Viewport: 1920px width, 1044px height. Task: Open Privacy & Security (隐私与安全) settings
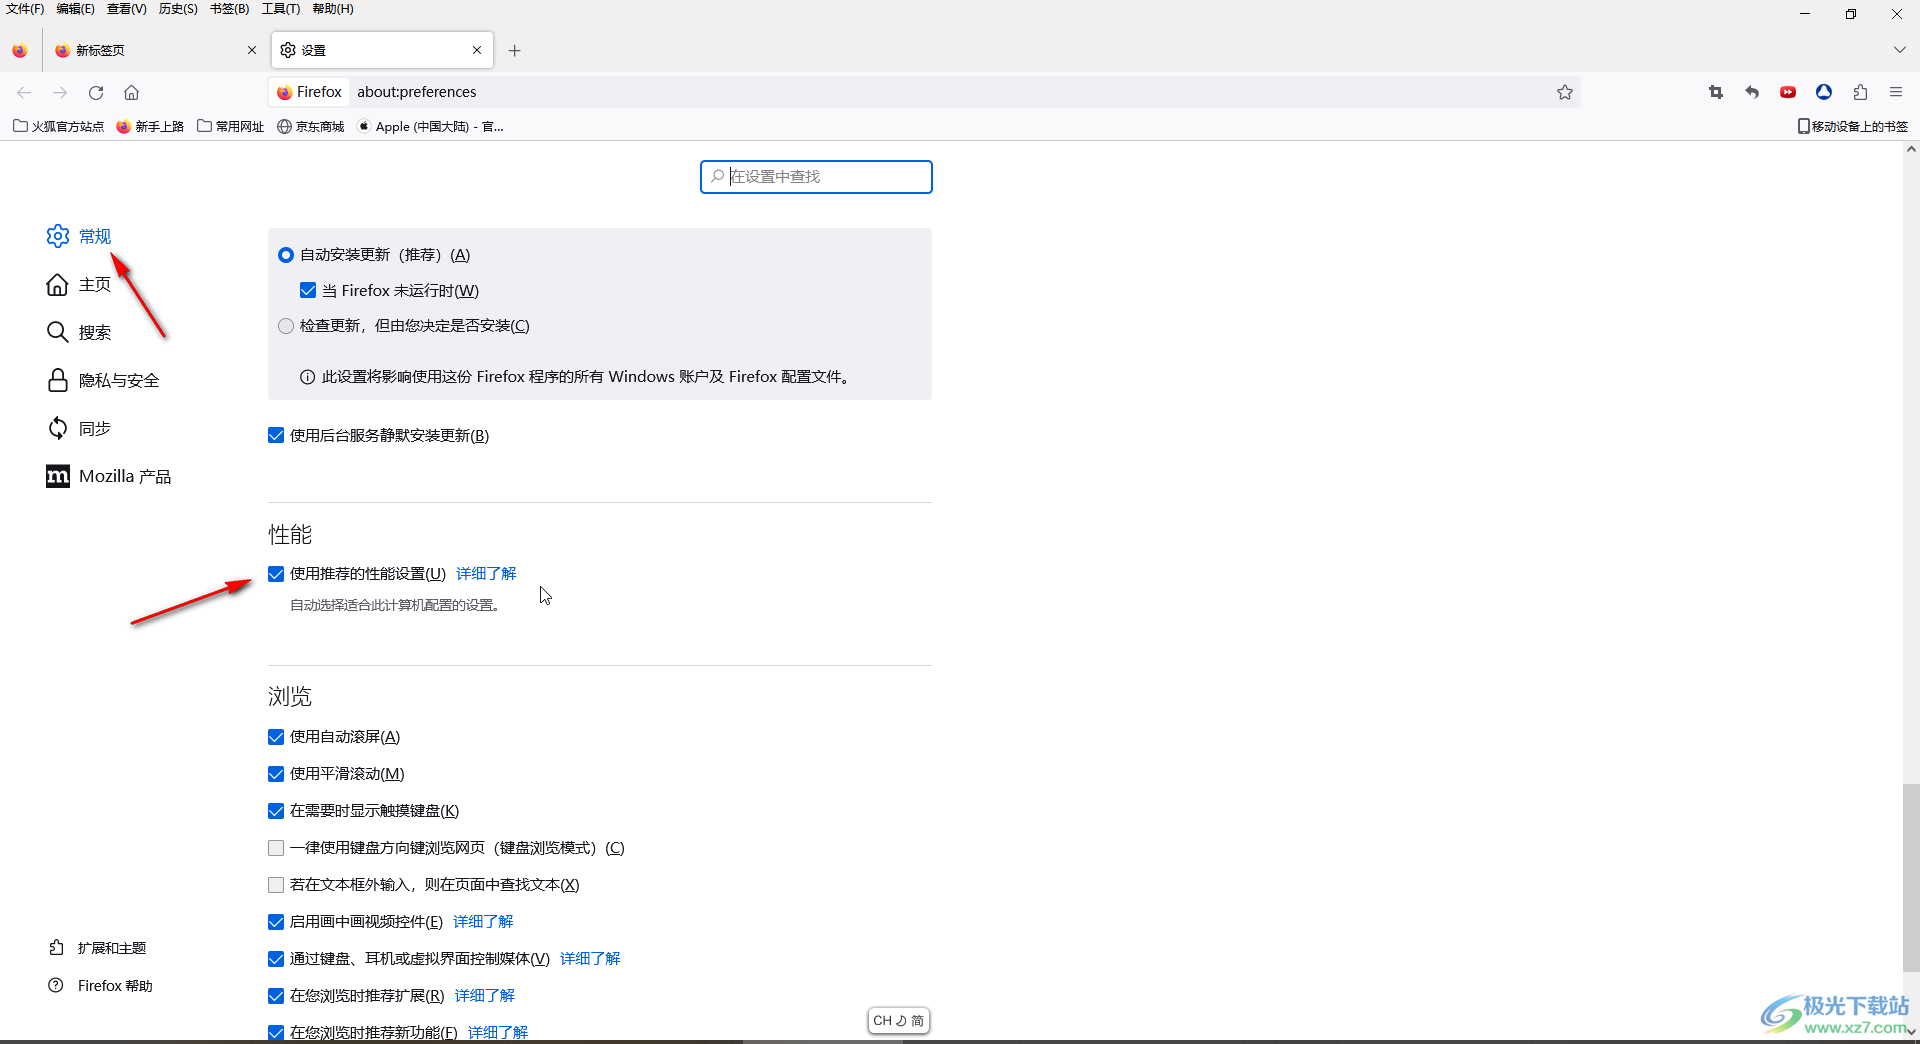103,380
